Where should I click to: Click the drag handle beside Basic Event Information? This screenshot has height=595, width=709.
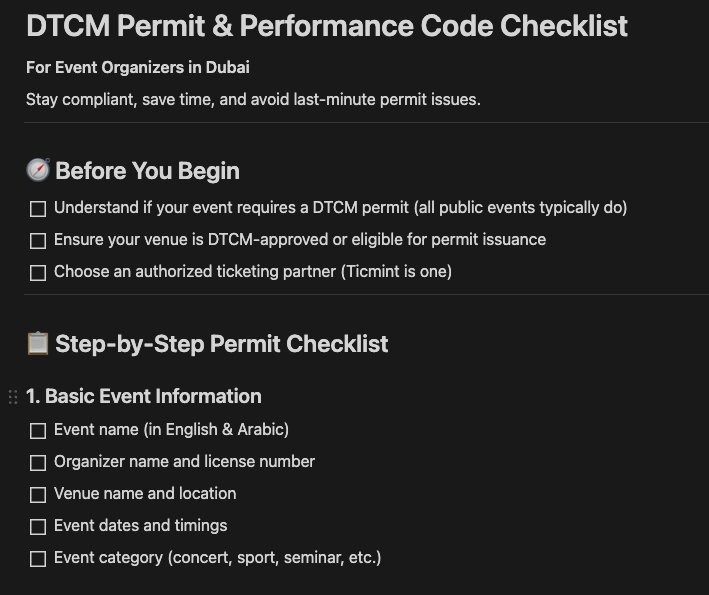(x=13, y=397)
